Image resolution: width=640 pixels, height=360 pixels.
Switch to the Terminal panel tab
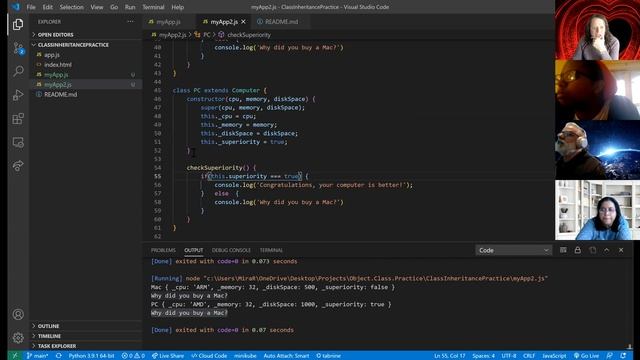click(x=271, y=250)
